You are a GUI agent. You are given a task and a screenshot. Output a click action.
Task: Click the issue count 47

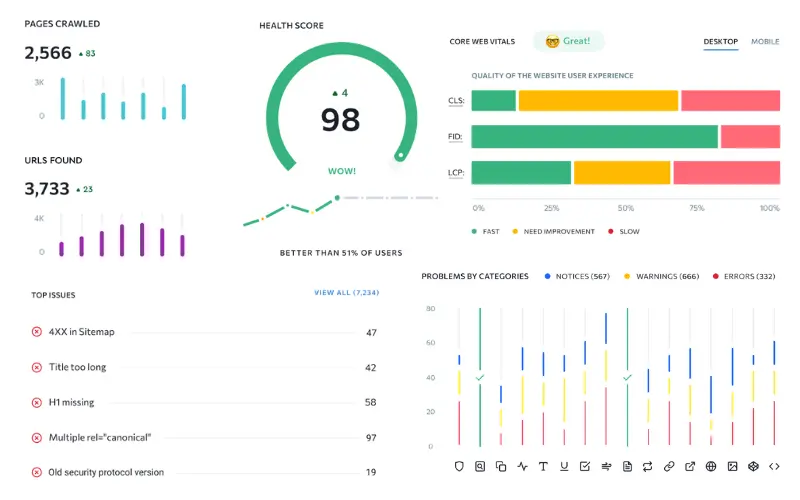pos(371,333)
